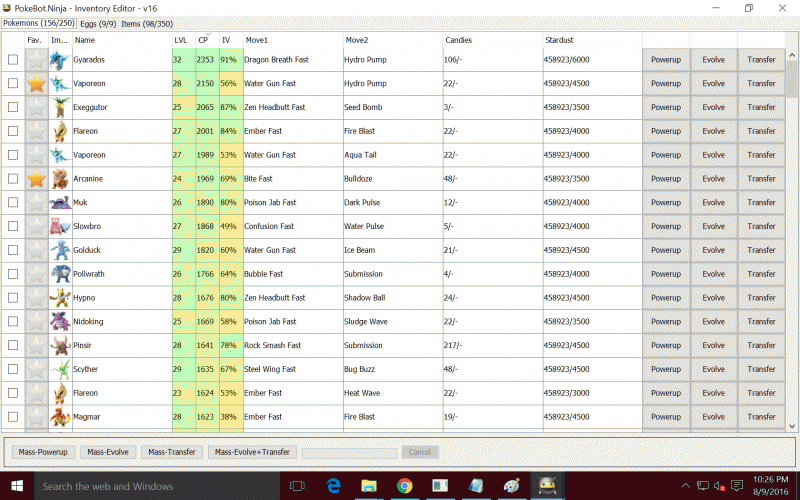This screenshot has height=500, width=800.
Task: Click the Mass-Powerup button
Action: [43, 452]
